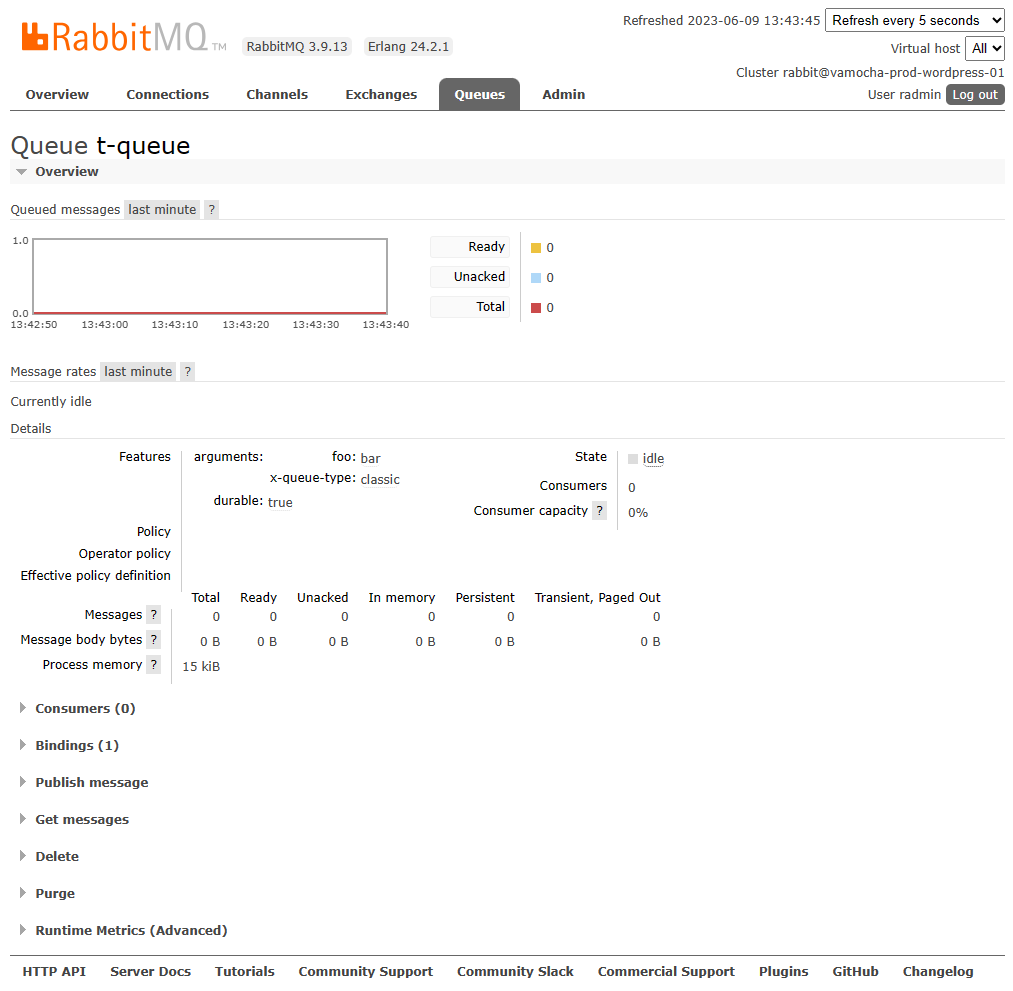Image resolution: width=1013 pixels, height=991 pixels.
Task: Click the RabbitMQ 3.9.13 version badge
Action: [x=297, y=47]
